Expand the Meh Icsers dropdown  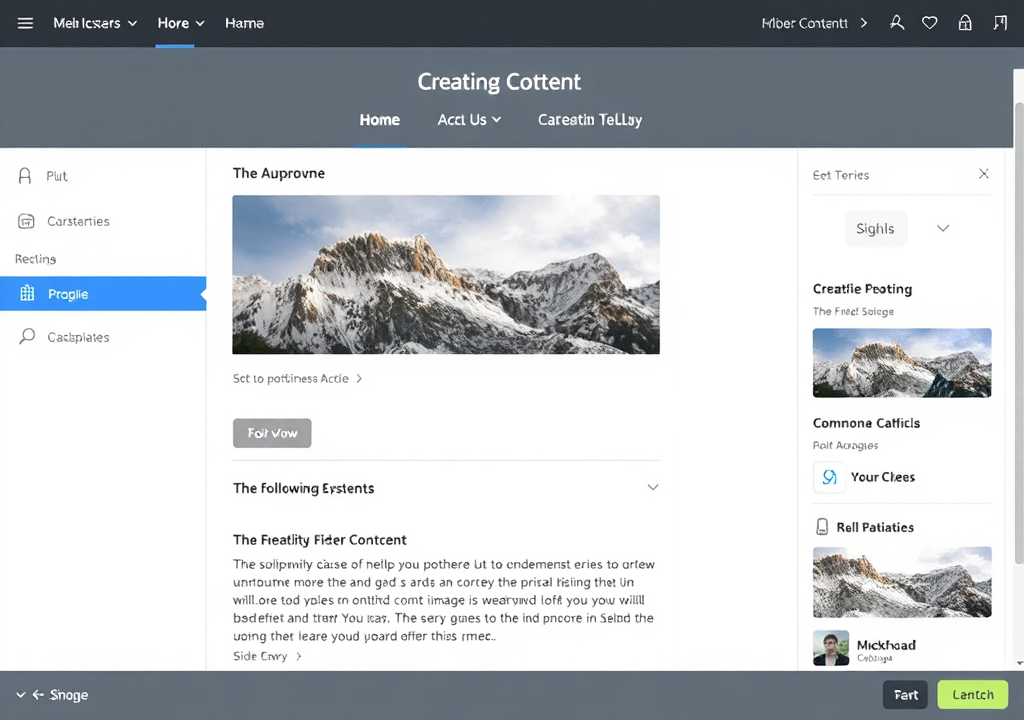133,24
